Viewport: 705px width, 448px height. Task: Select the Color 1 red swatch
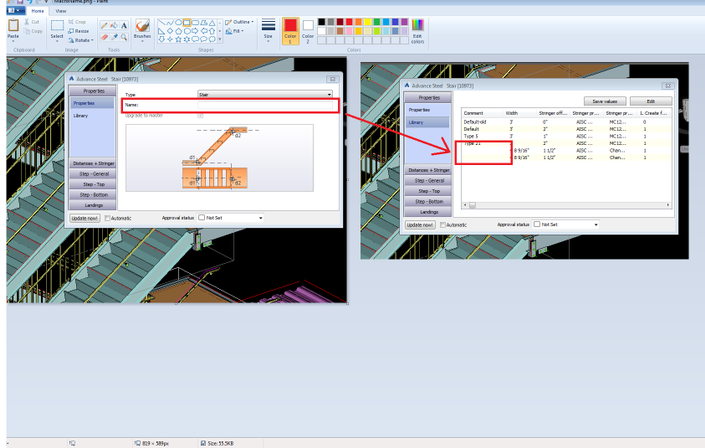290,31
